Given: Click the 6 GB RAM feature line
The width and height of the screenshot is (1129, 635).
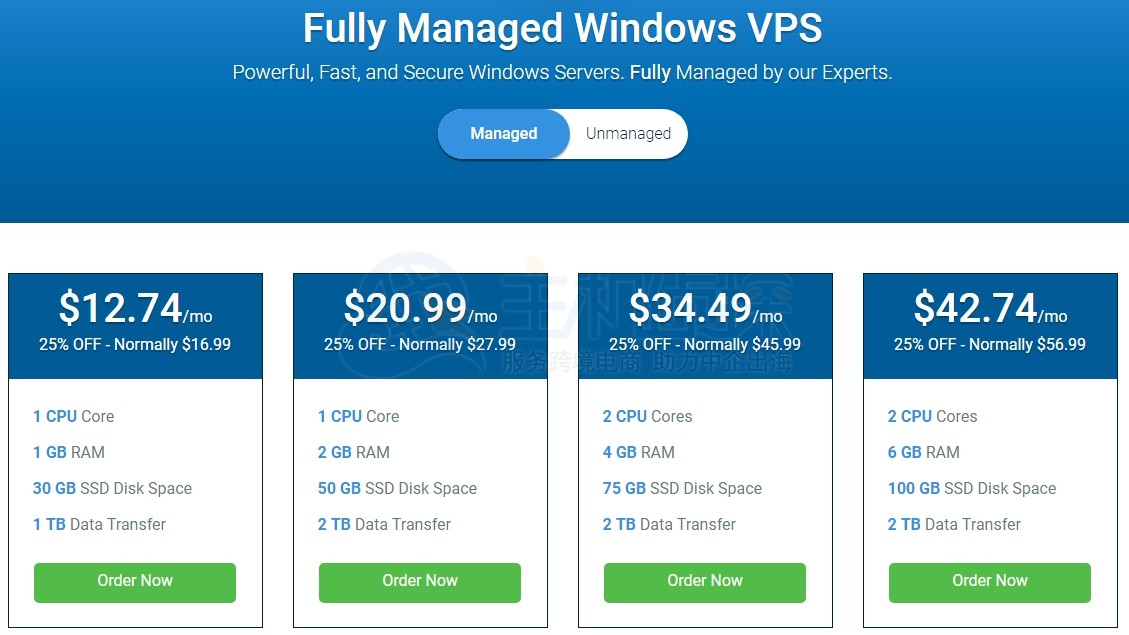Looking at the screenshot, I should pyautogui.click(x=924, y=452).
